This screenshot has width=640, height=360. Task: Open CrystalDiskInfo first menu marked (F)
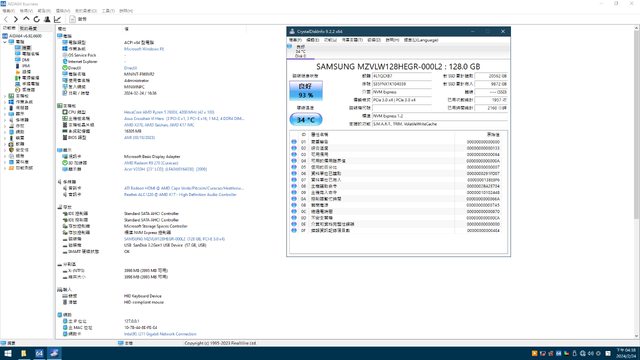(x=295, y=40)
